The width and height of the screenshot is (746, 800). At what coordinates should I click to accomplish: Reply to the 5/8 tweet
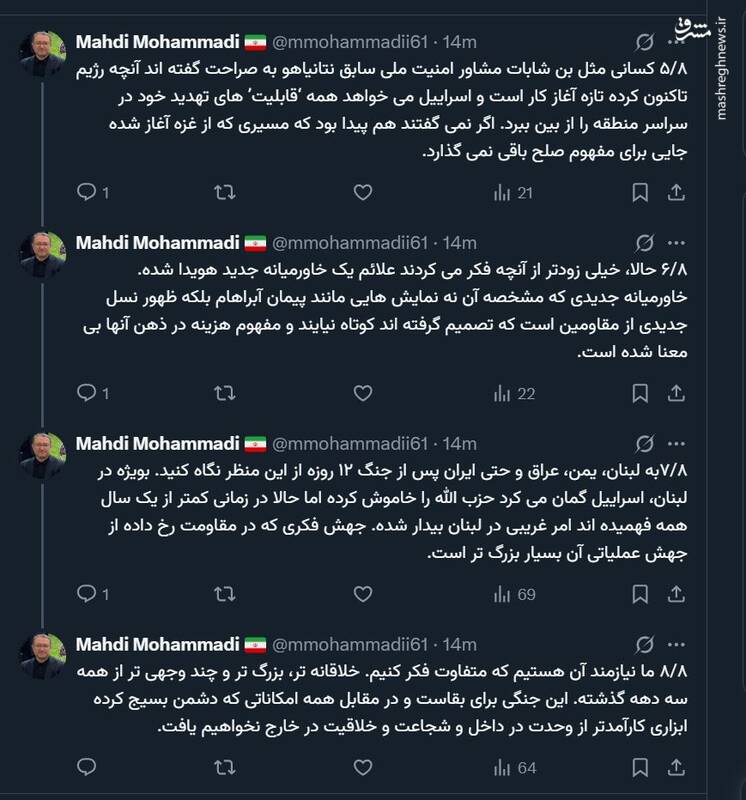[88, 191]
